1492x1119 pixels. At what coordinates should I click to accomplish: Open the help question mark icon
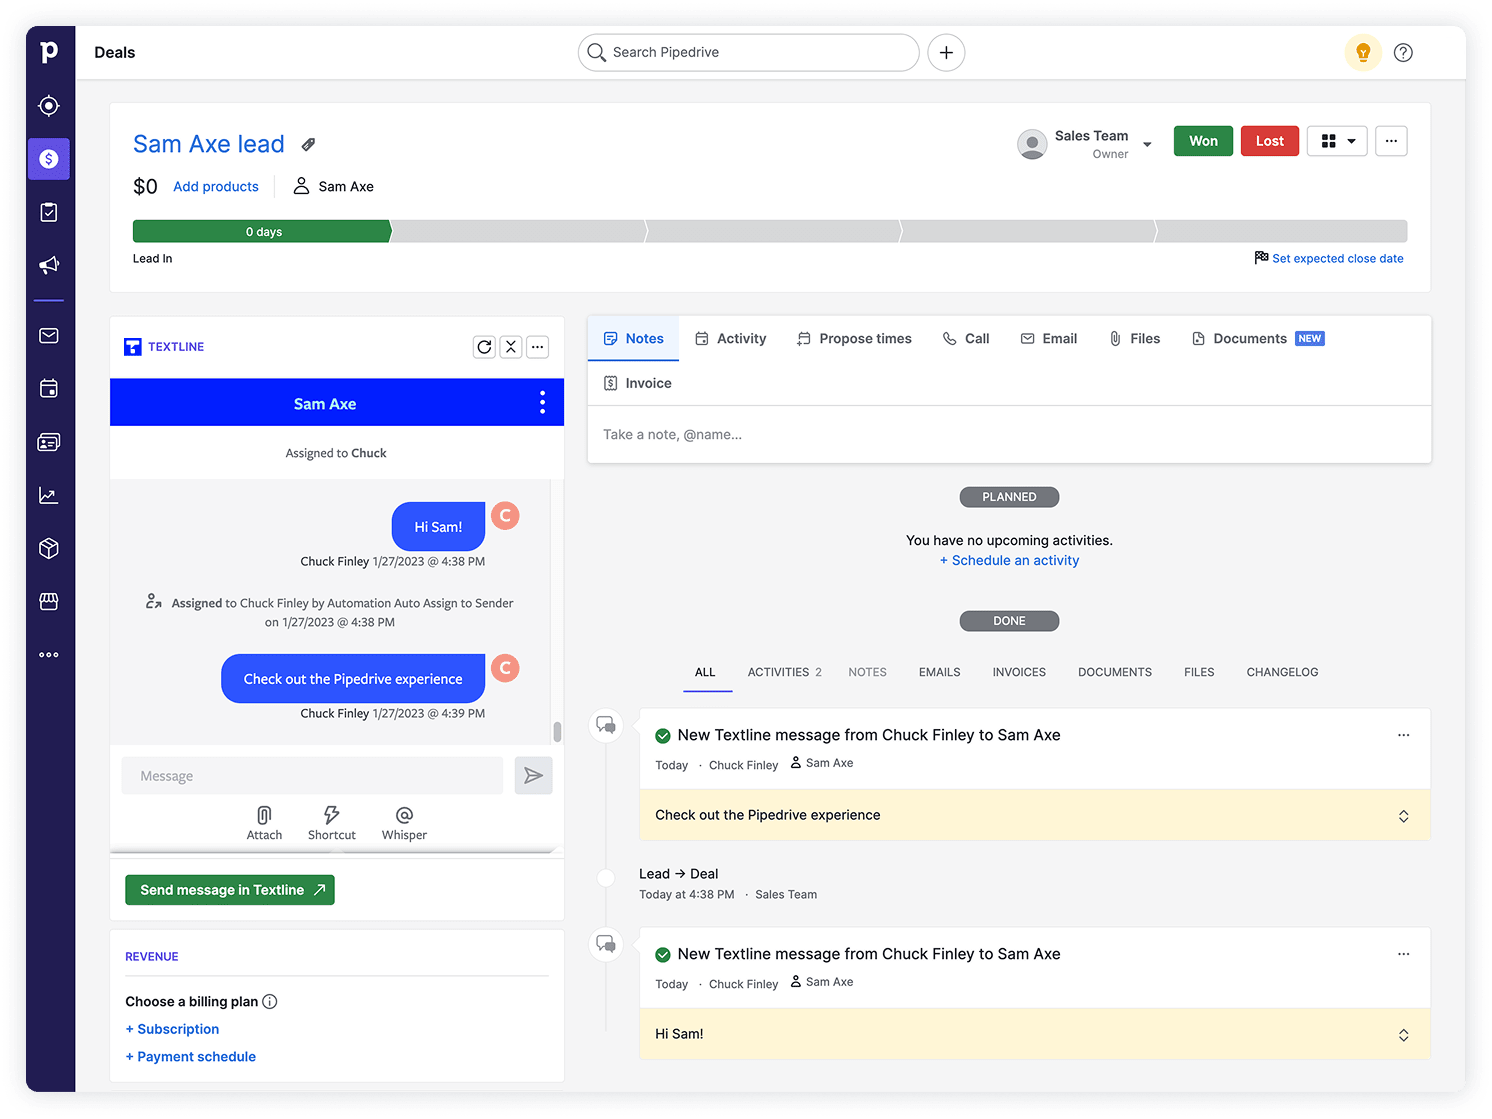1403,52
